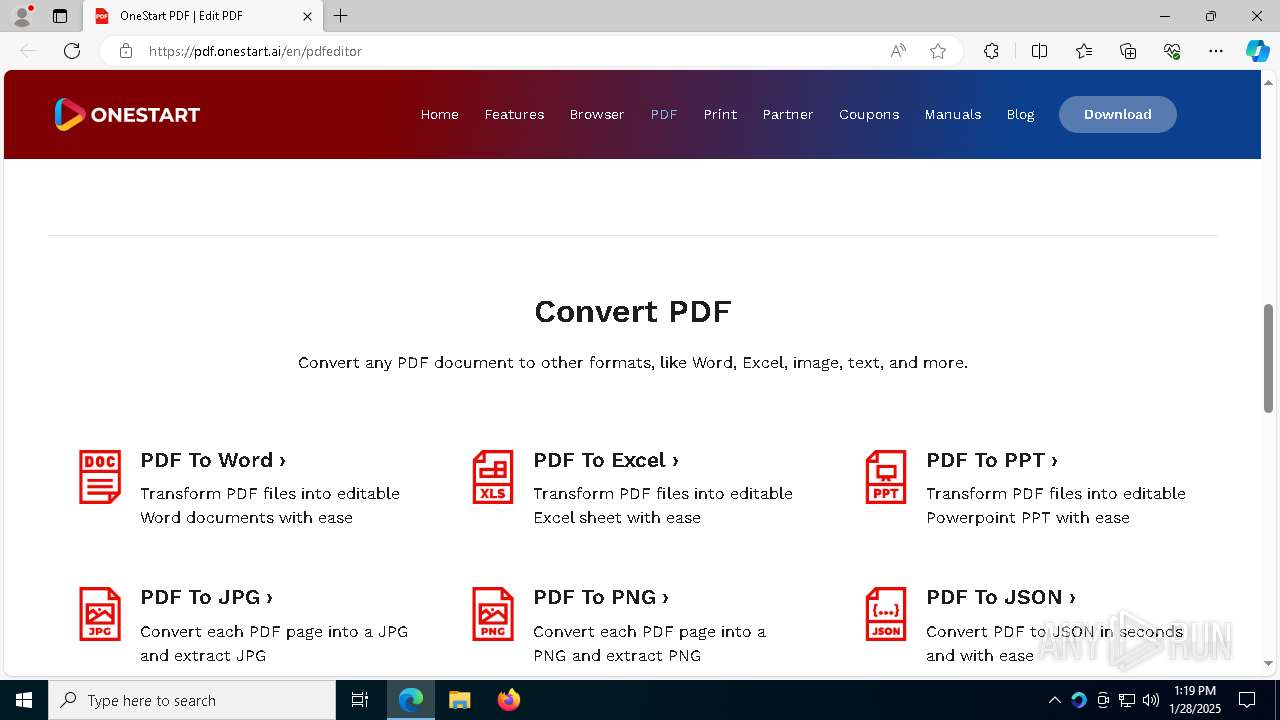Close the OneStart PDF tab

tap(307, 16)
